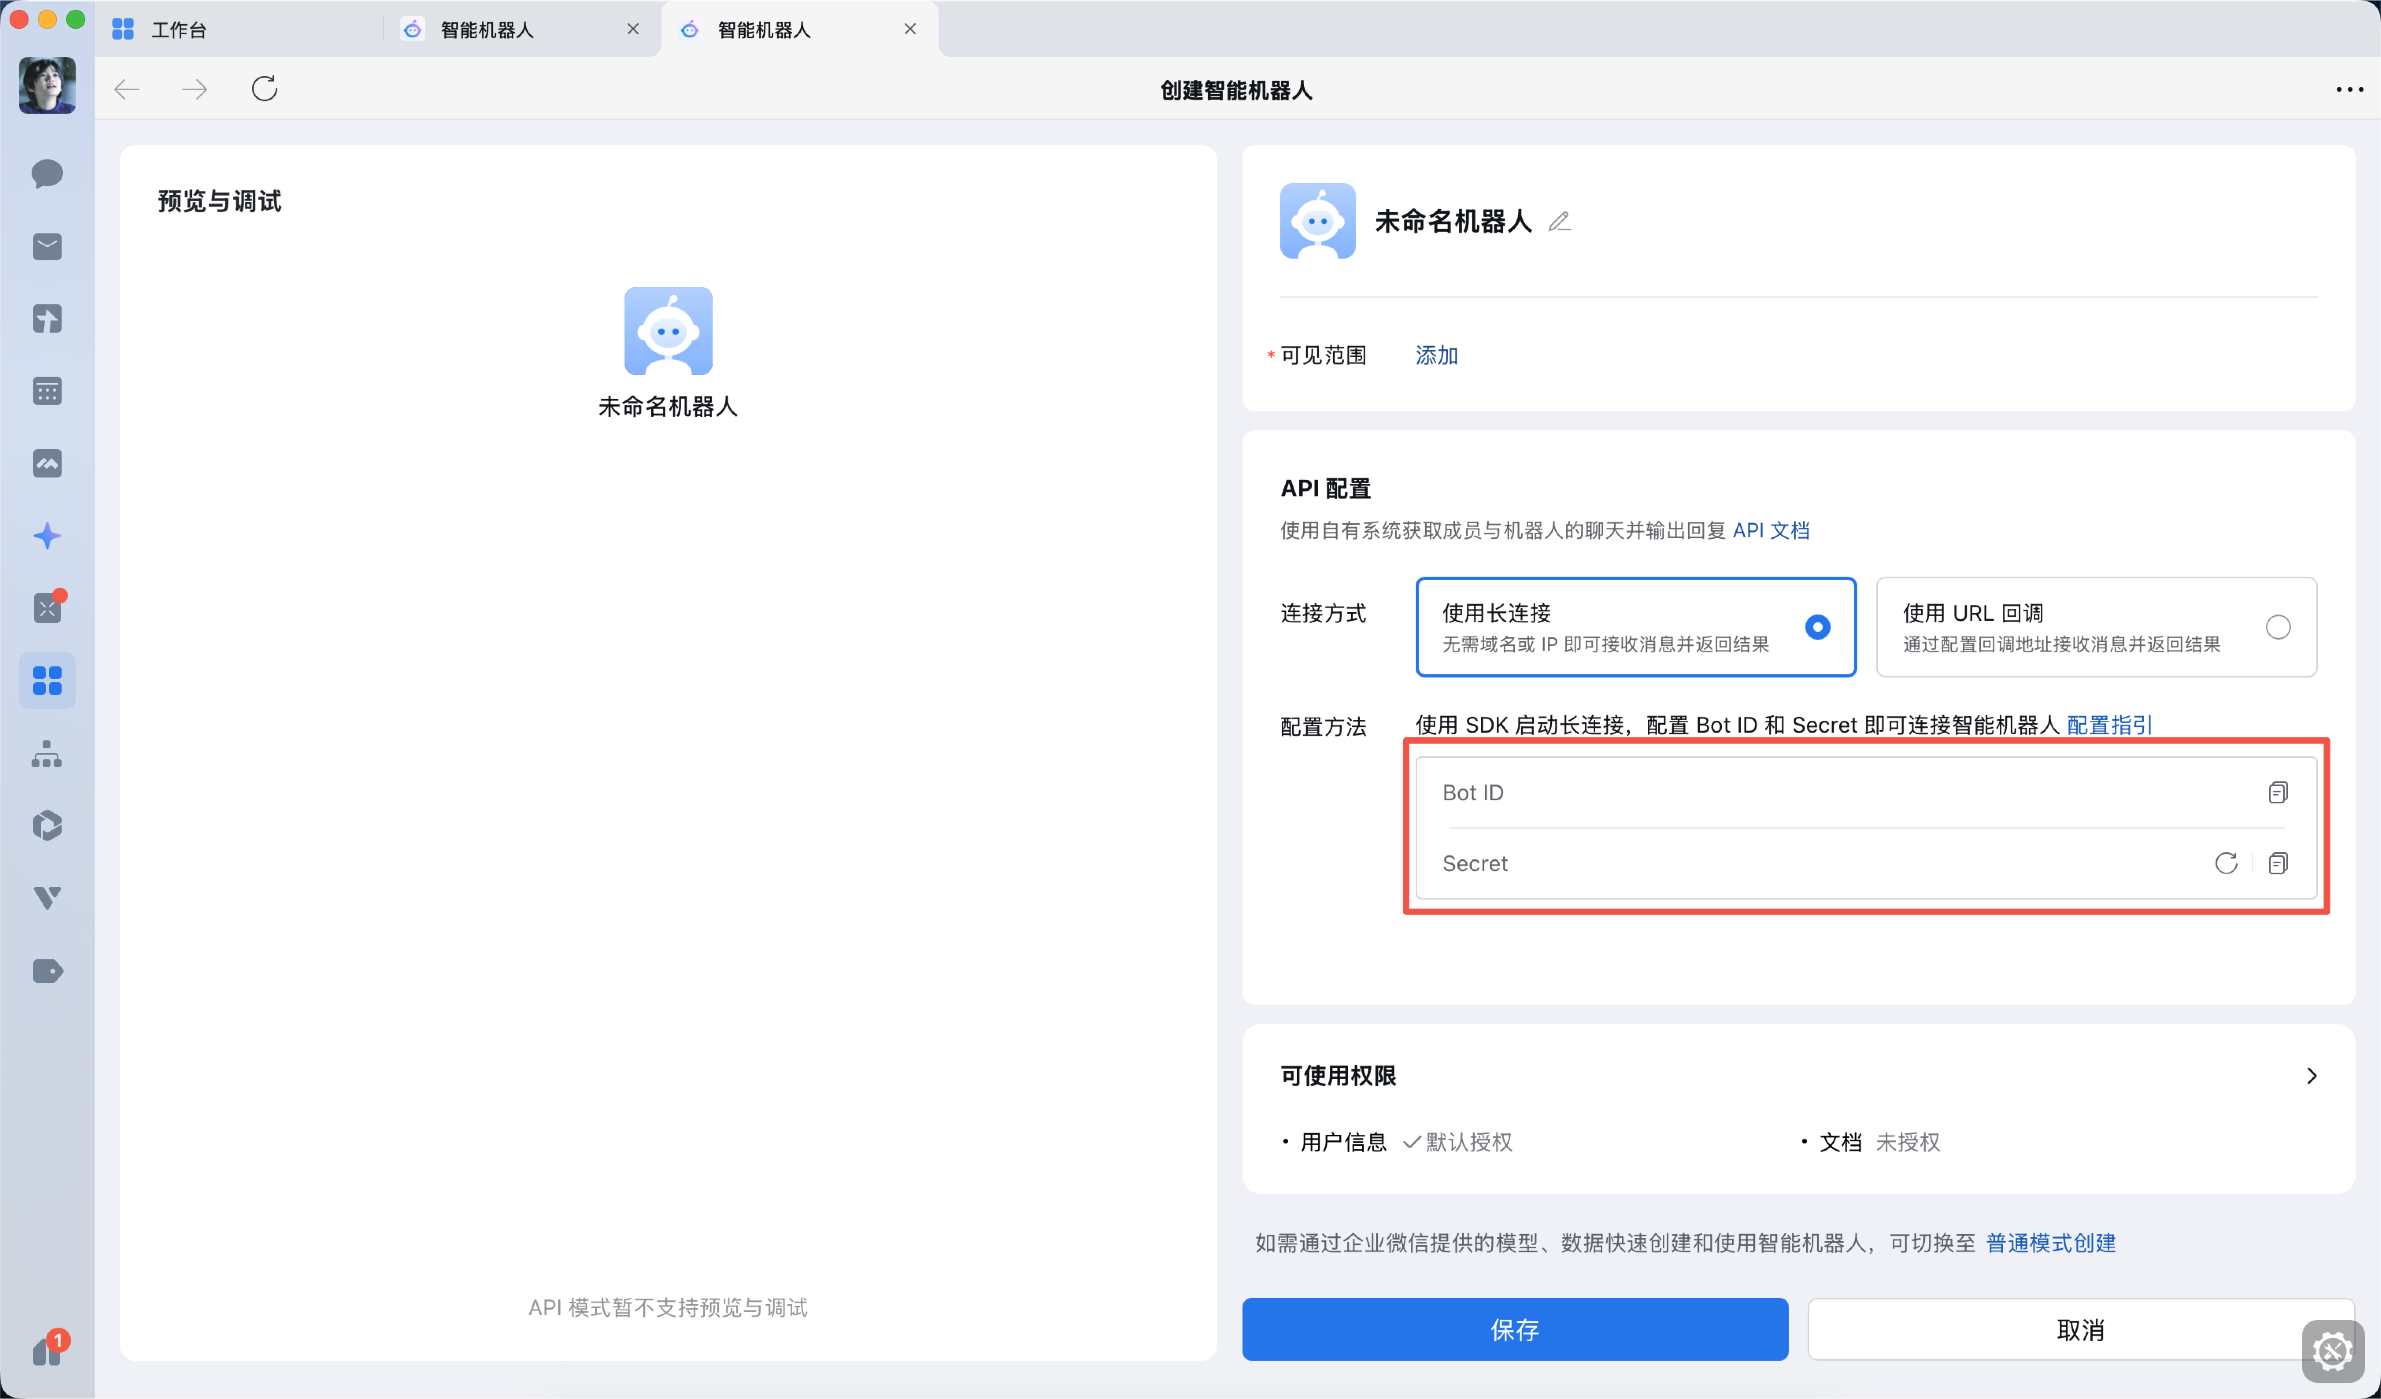
Task: Select the 使用长连接 radio option
Action: point(1817,627)
